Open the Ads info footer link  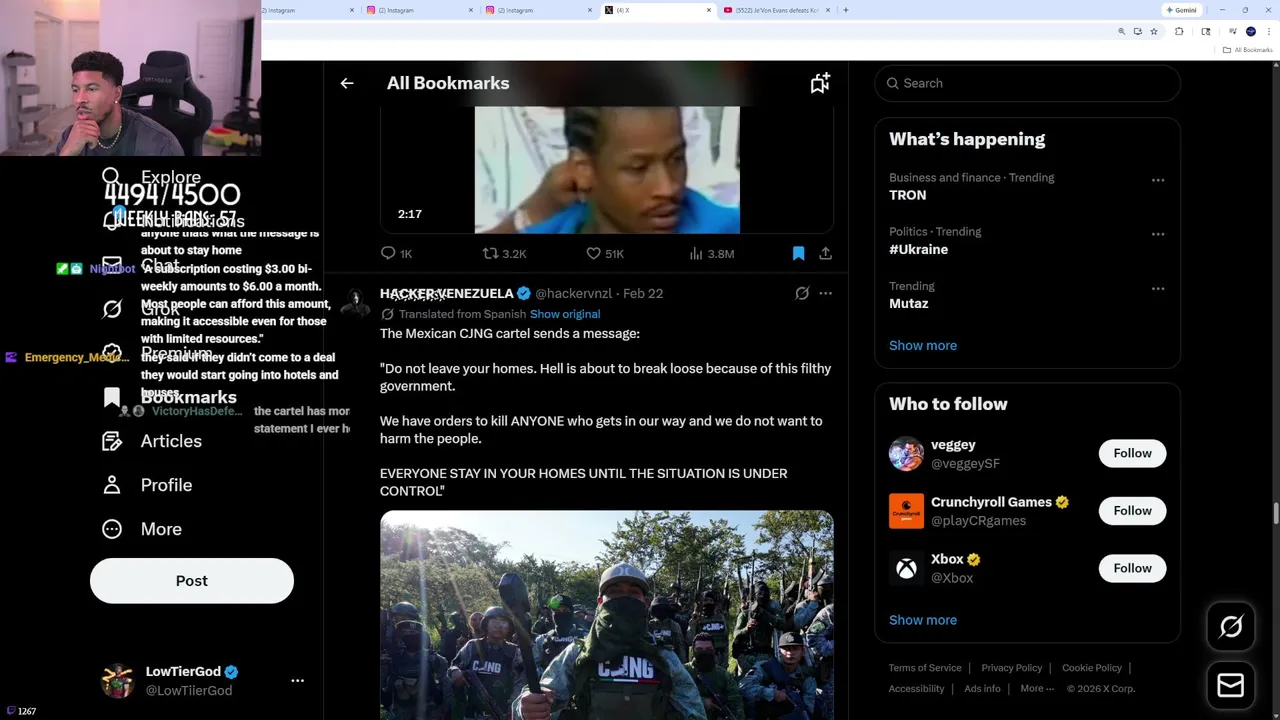click(983, 688)
